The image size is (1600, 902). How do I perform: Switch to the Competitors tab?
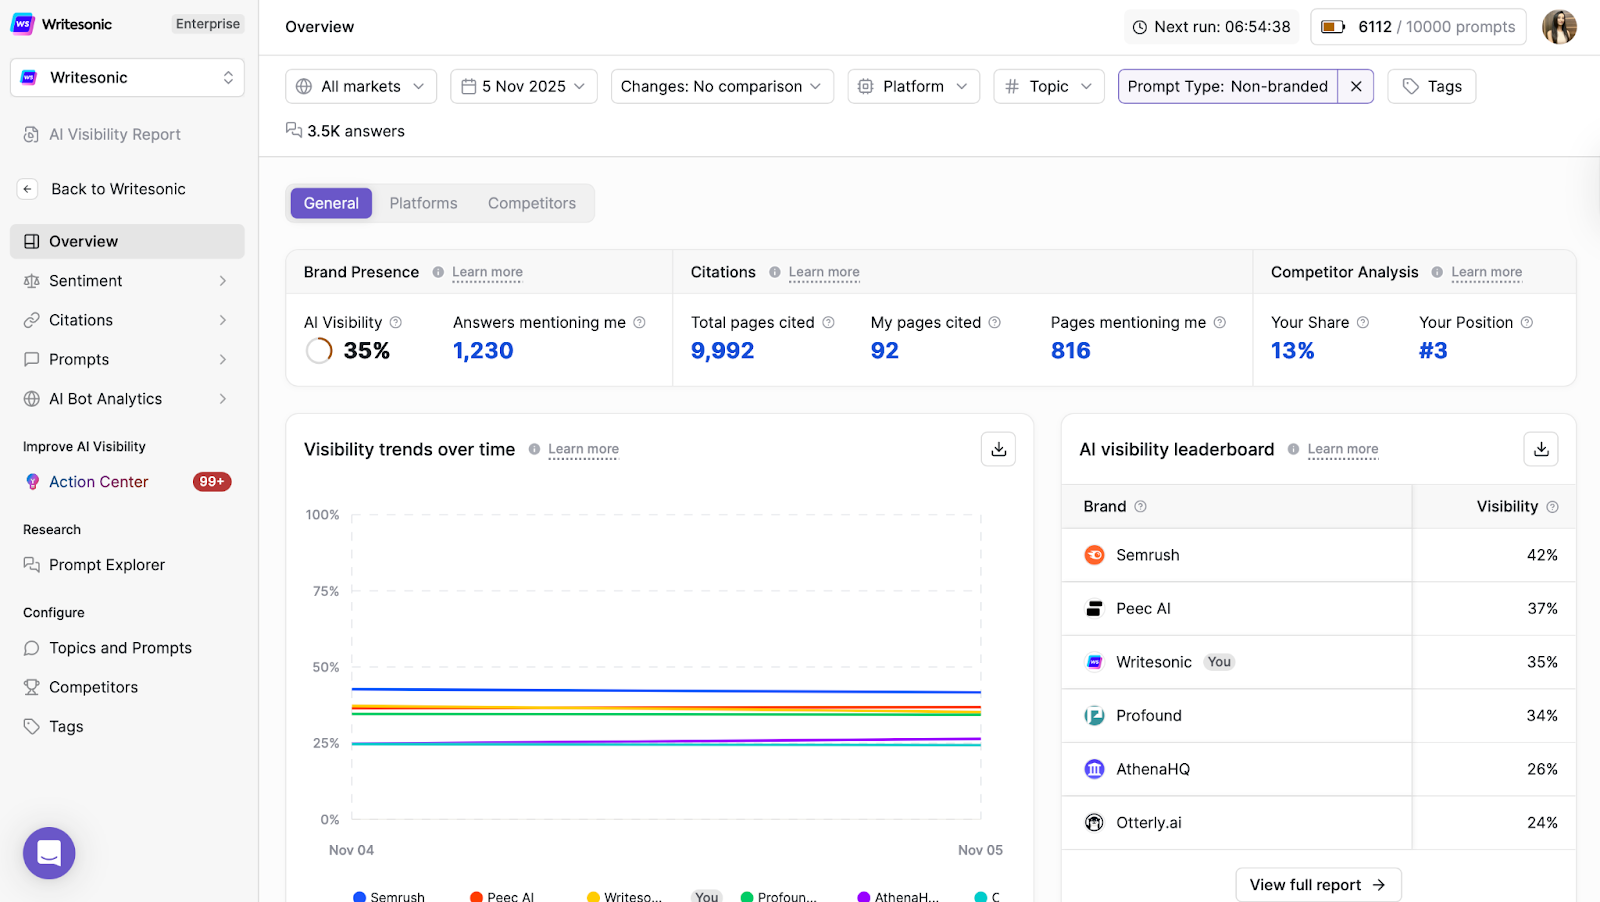coord(531,203)
